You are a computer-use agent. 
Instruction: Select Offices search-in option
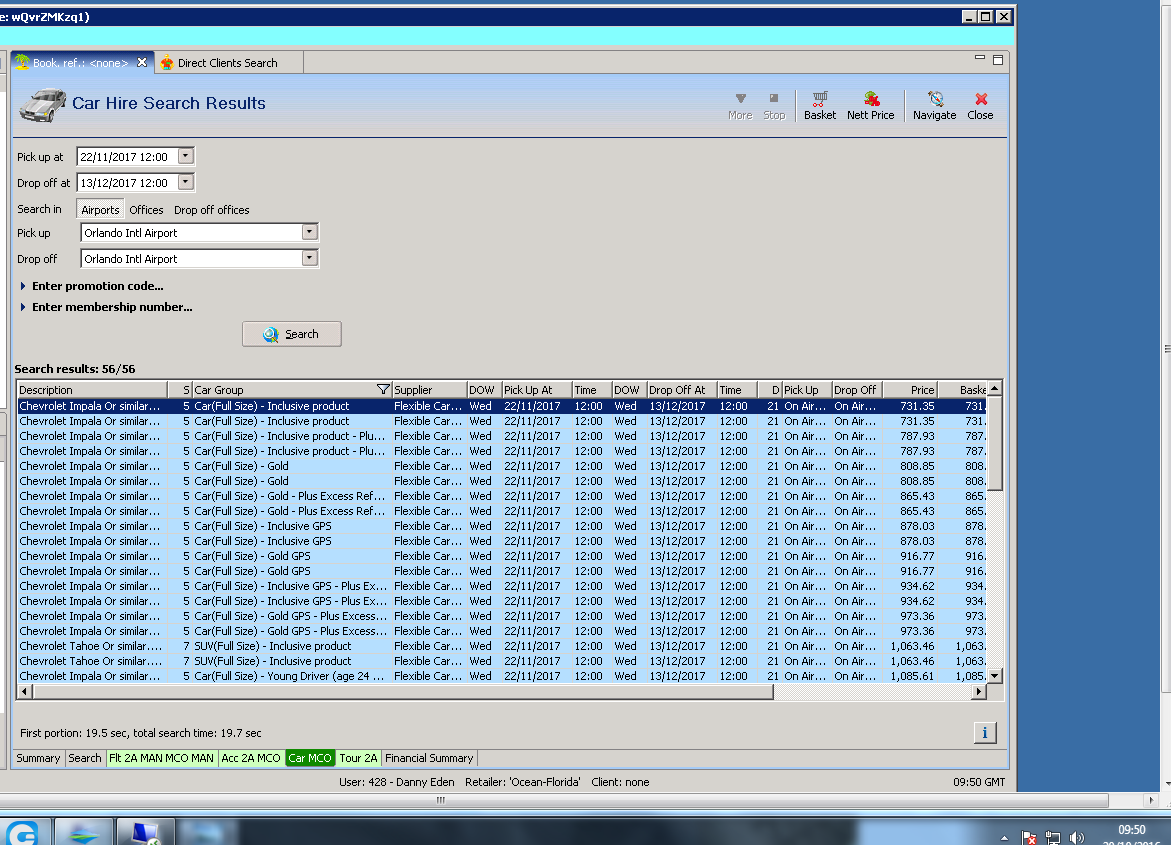click(x=146, y=210)
